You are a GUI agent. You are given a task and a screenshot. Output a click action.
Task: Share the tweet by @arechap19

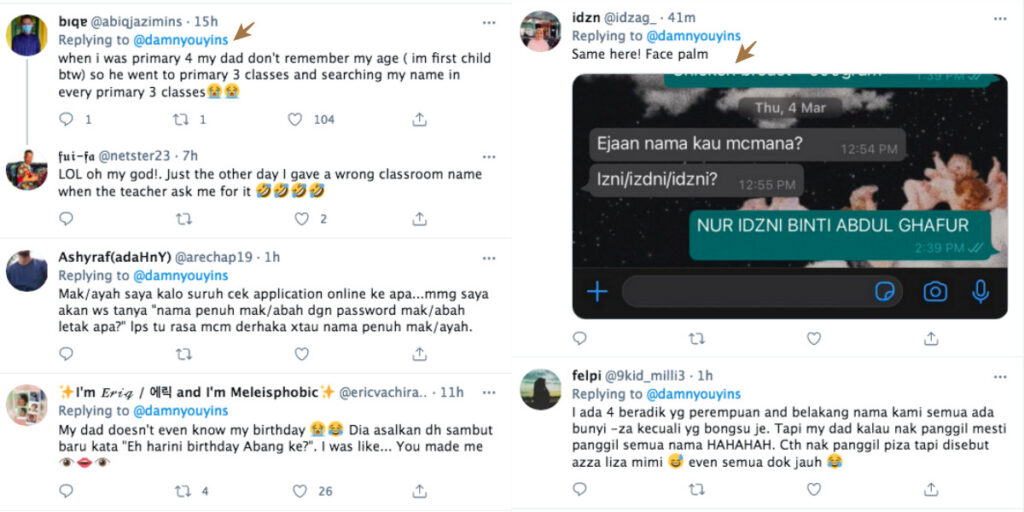[419, 354]
